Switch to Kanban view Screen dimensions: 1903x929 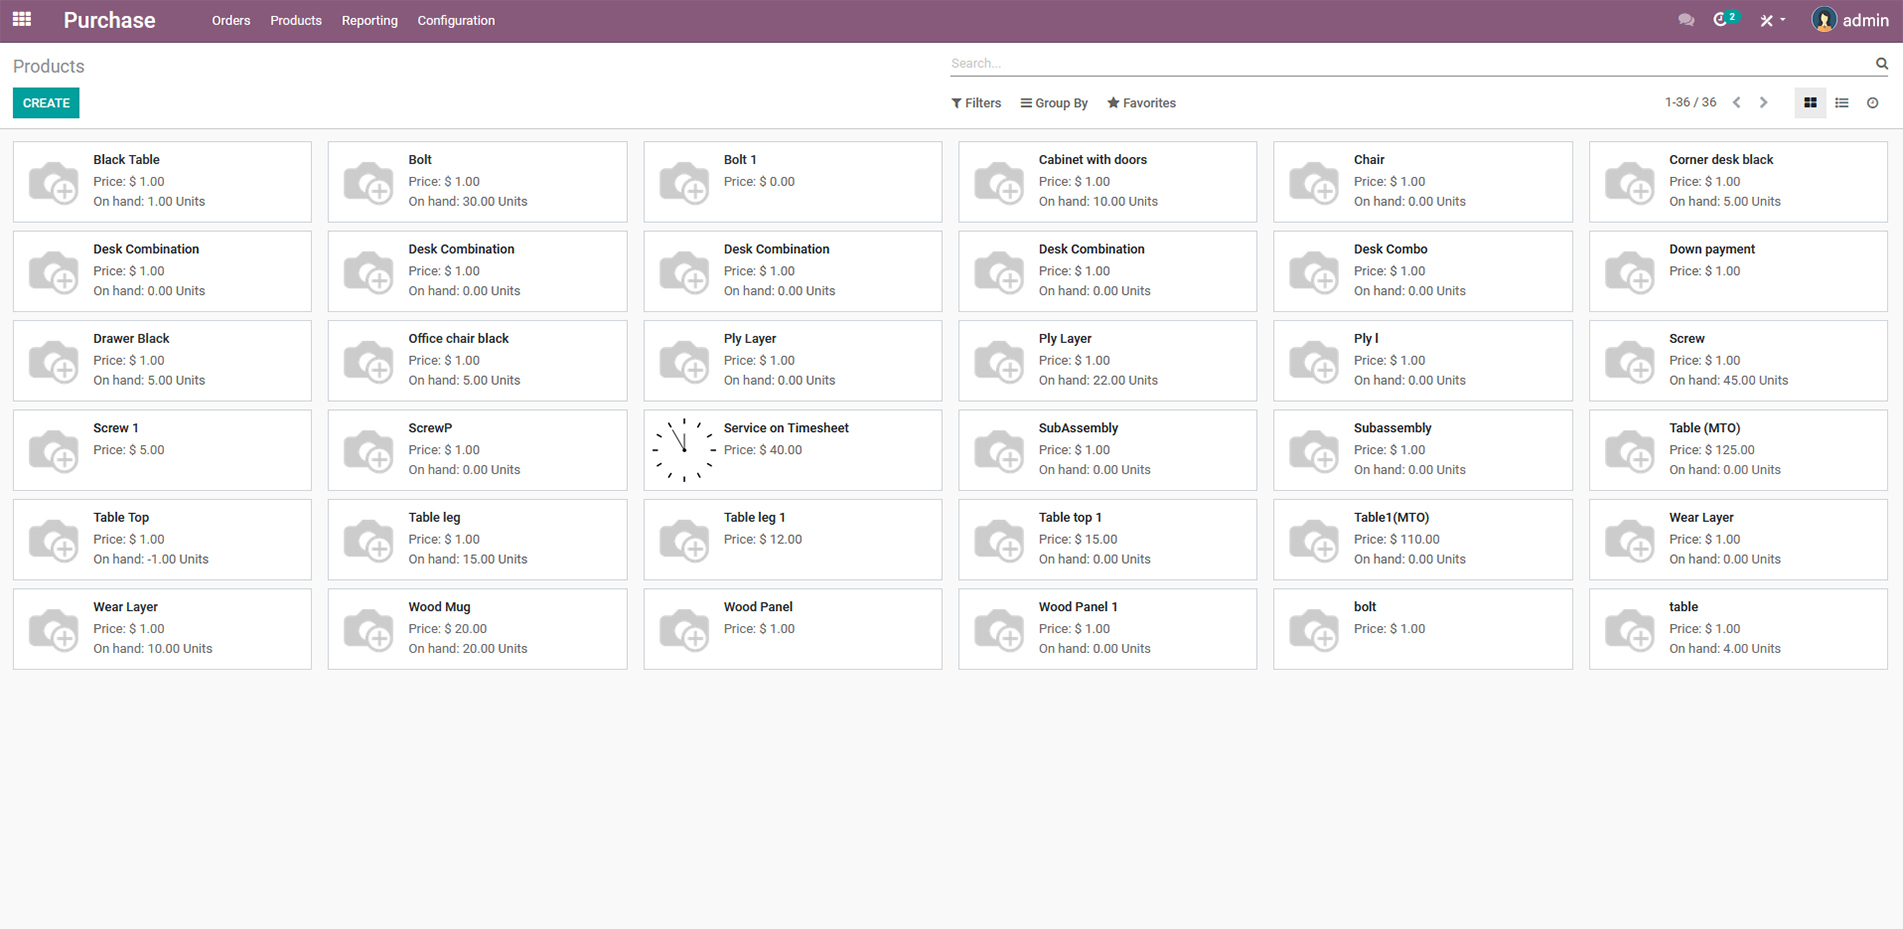click(x=1810, y=103)
